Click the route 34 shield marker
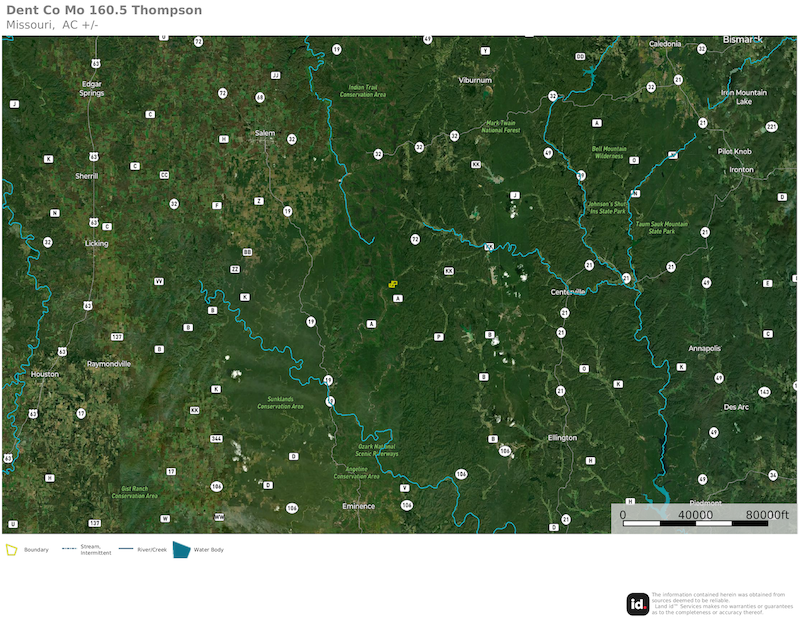Image resolution: width=800 pixels, height=619 pixels. tap(773, 475)
